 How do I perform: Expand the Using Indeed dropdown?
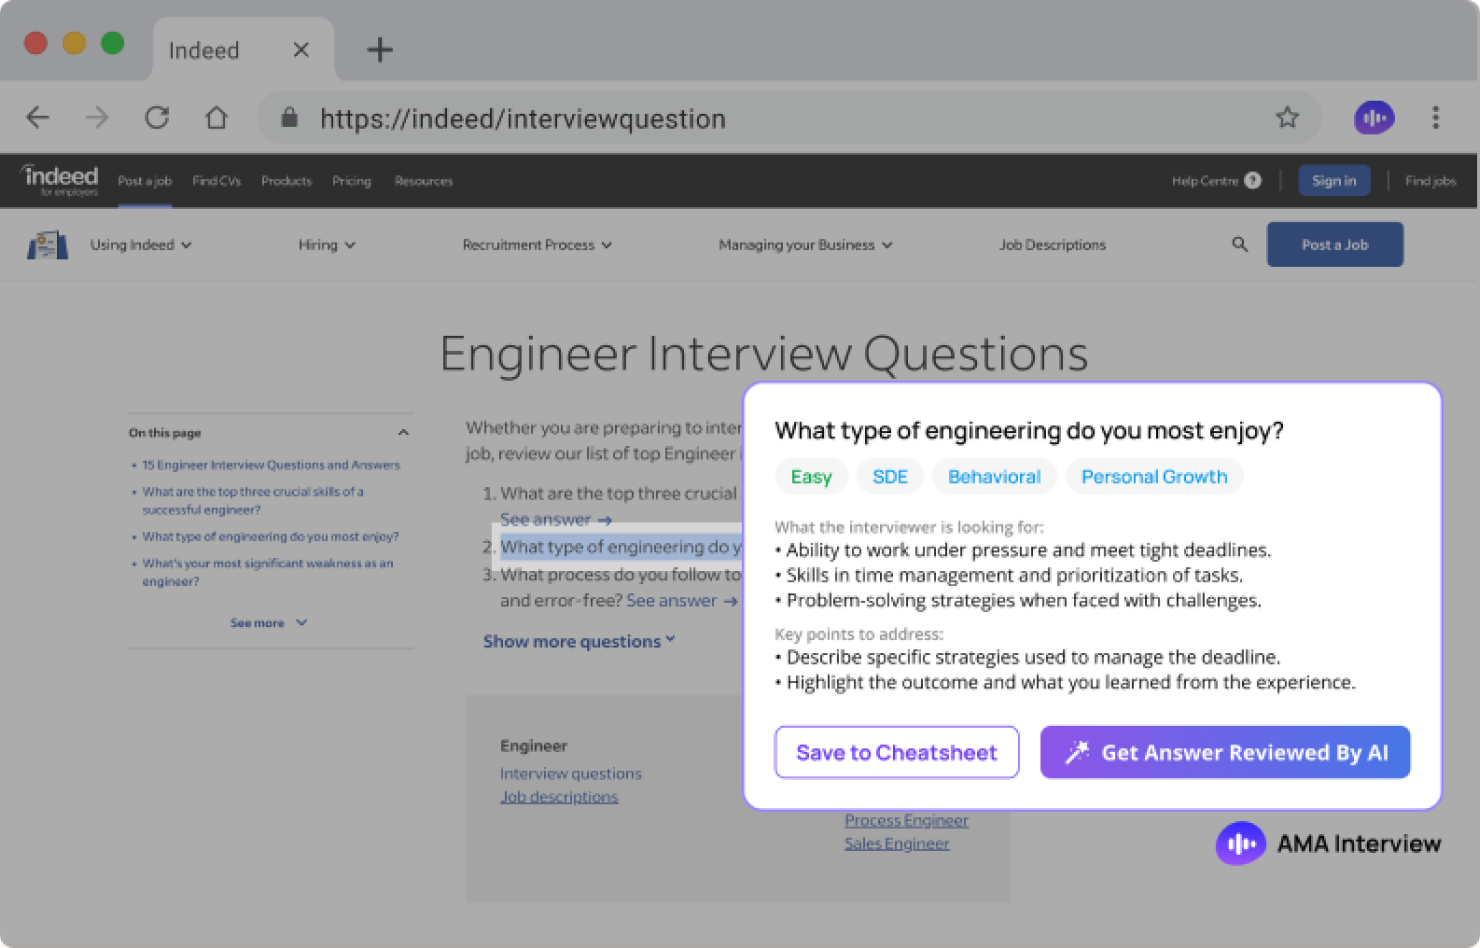[x=141, y=245]
